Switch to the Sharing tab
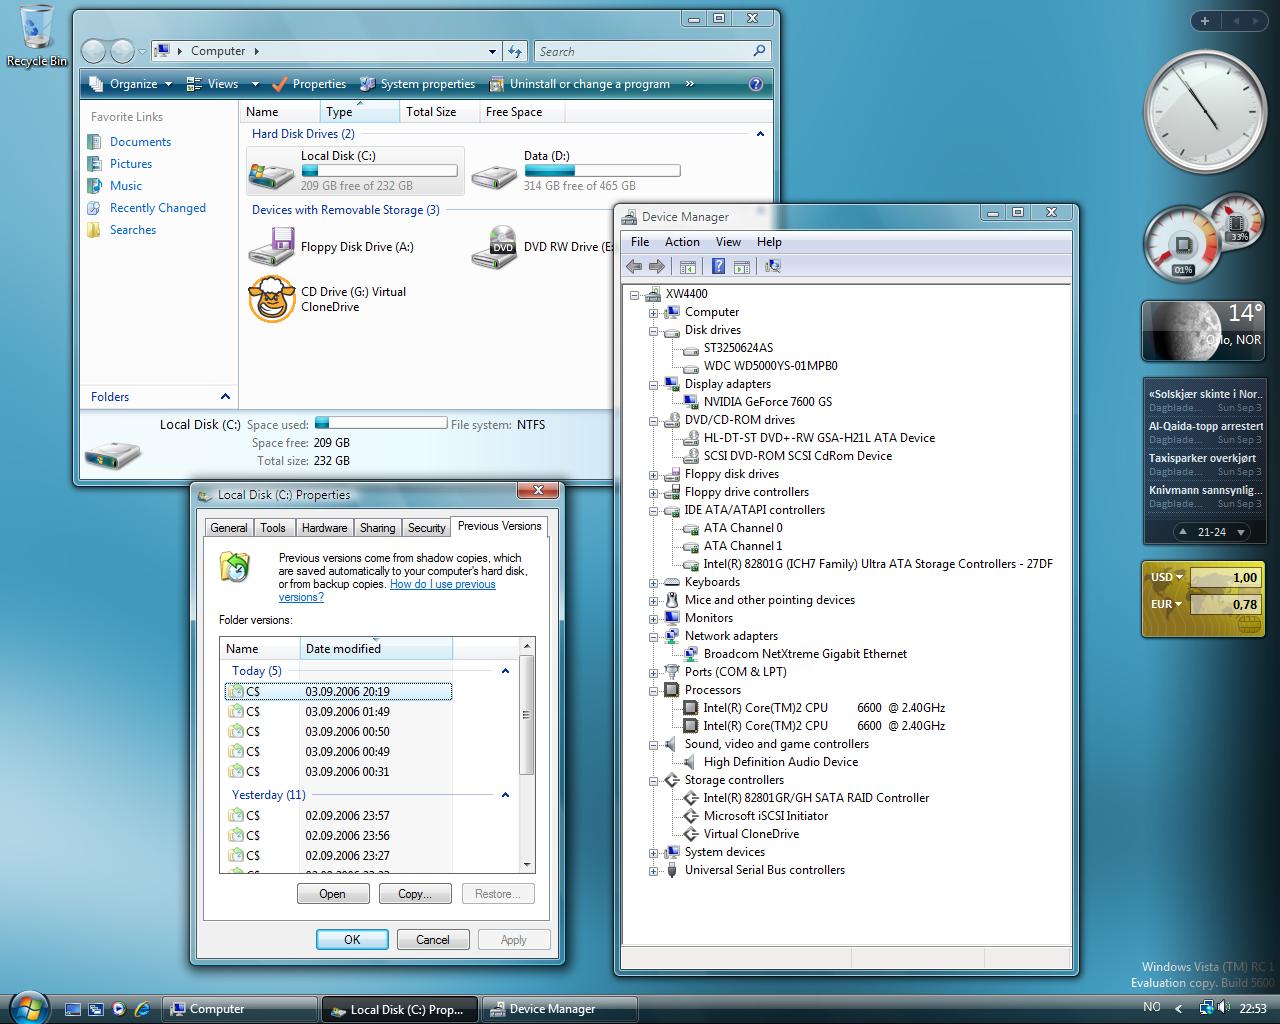 pos(377,528)
